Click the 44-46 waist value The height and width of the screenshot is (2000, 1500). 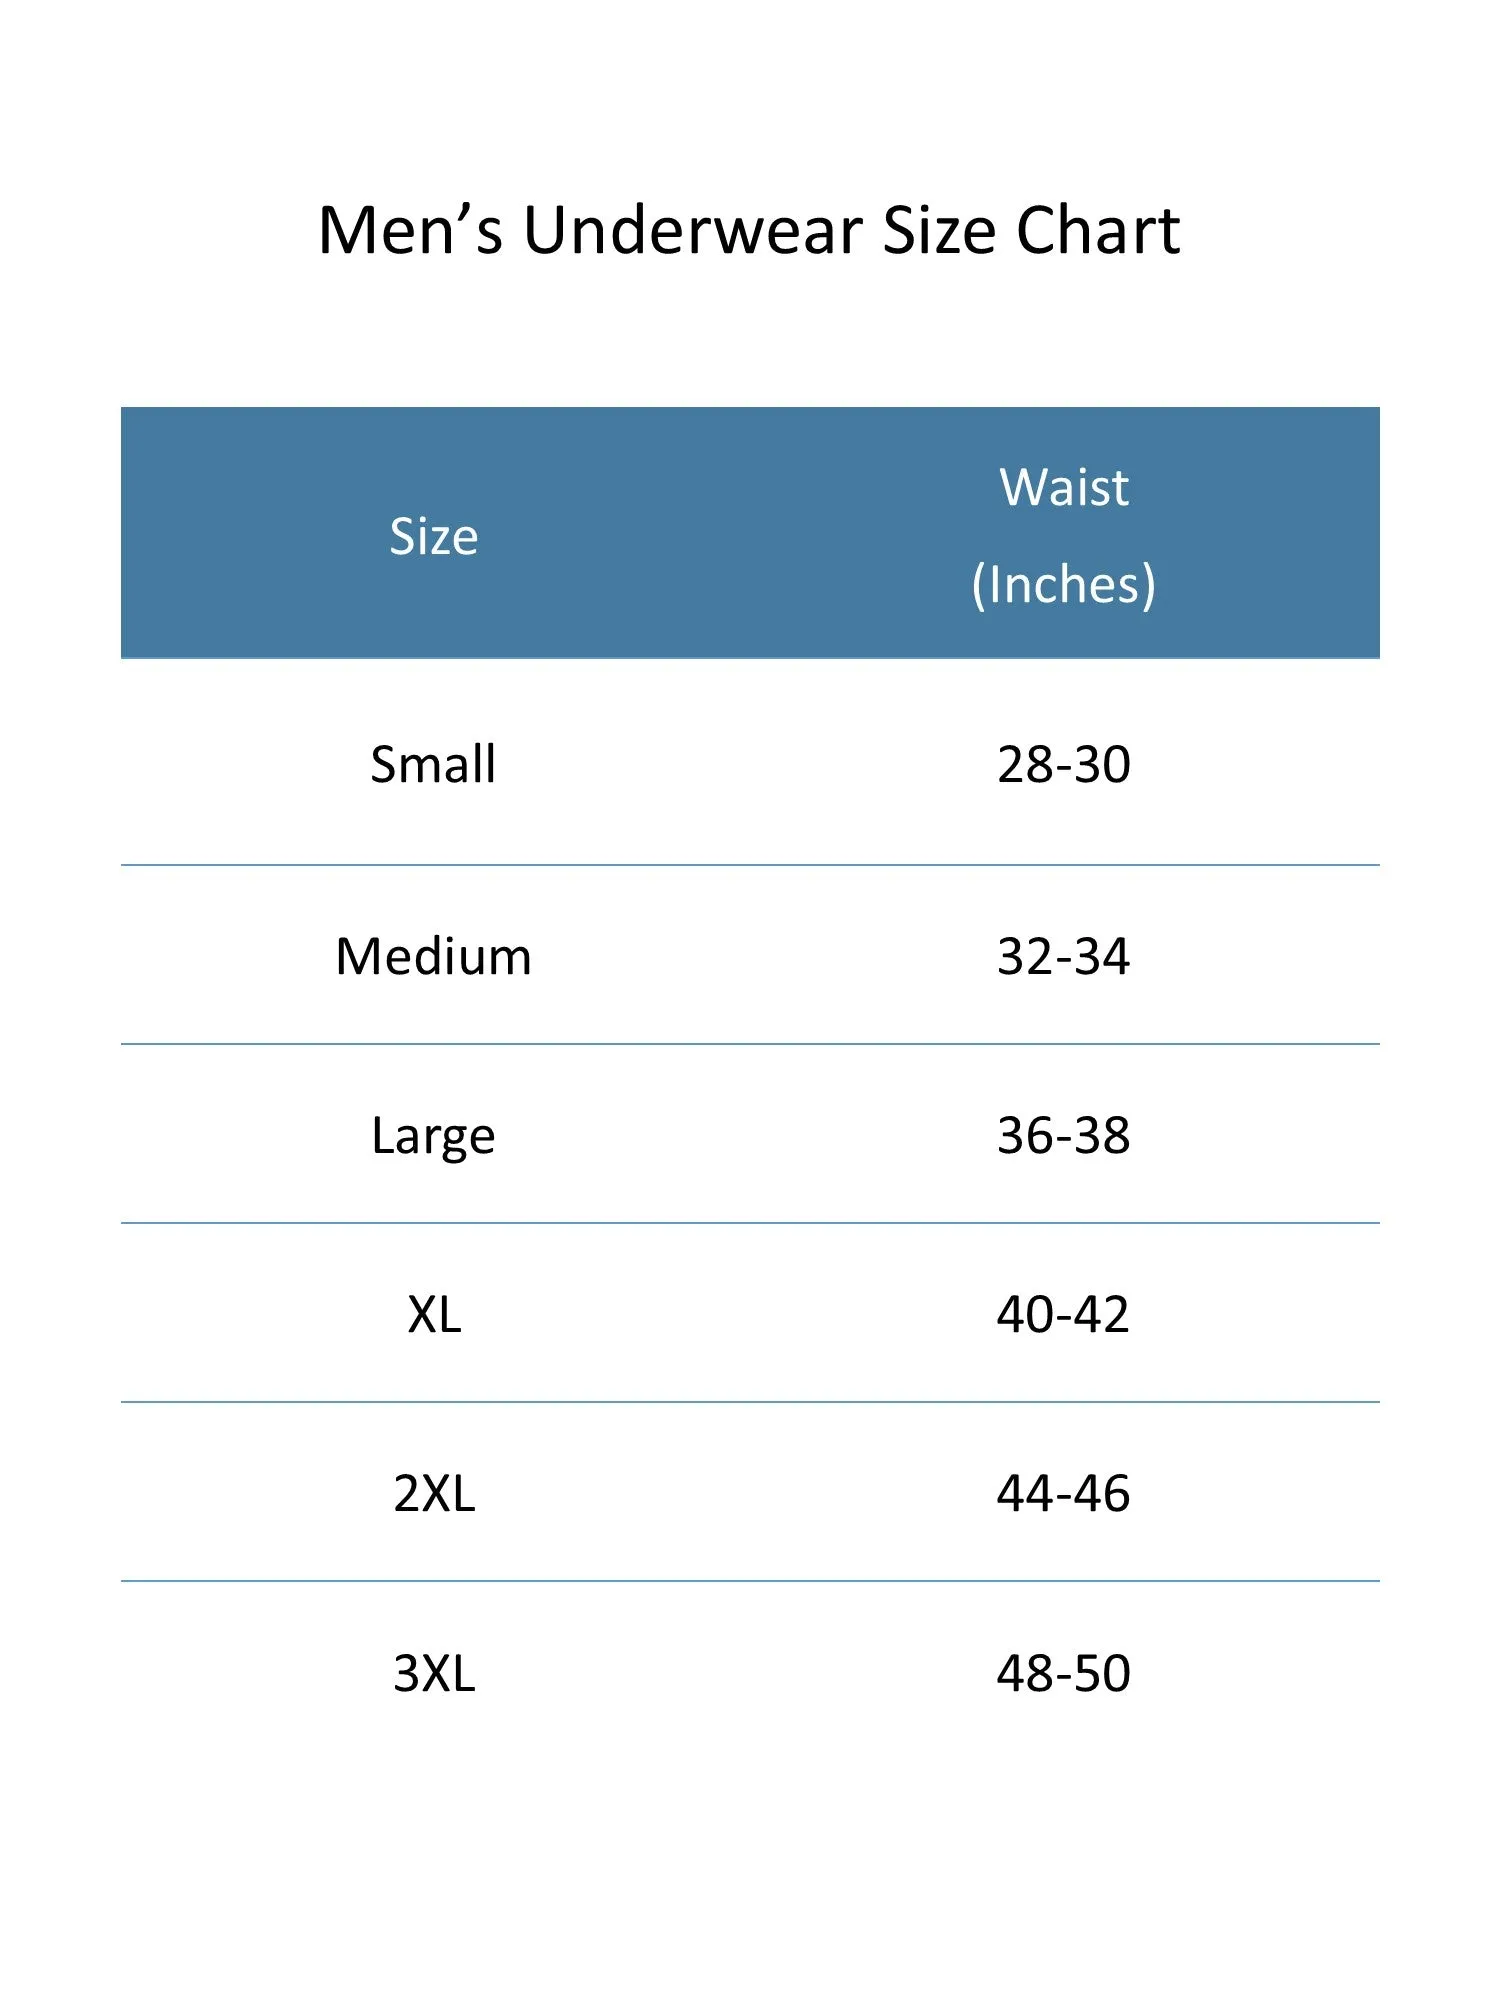tap(1063, 1493)
